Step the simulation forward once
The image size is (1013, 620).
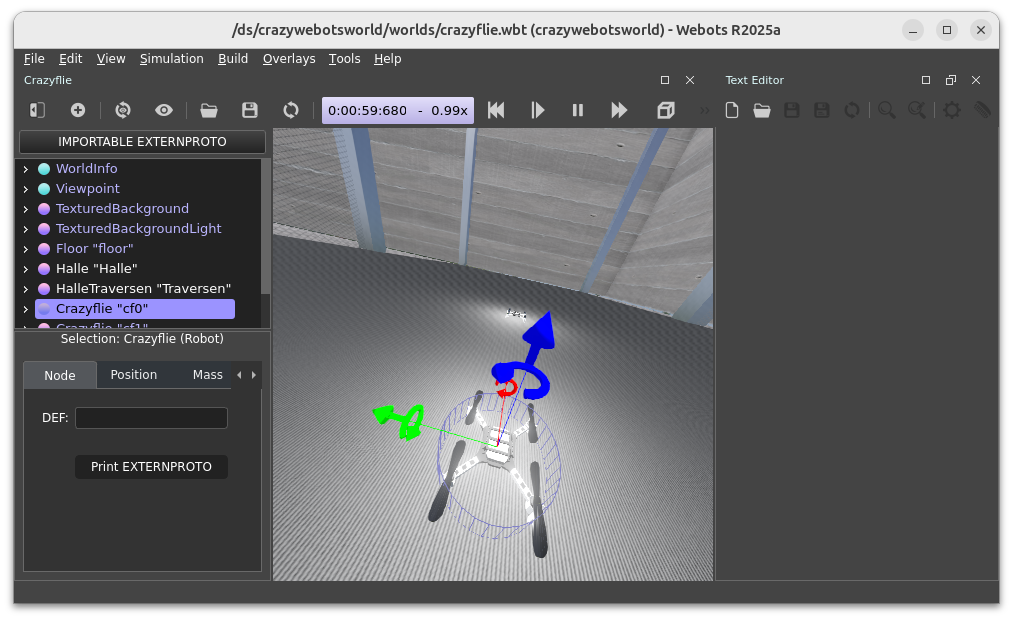538,110
